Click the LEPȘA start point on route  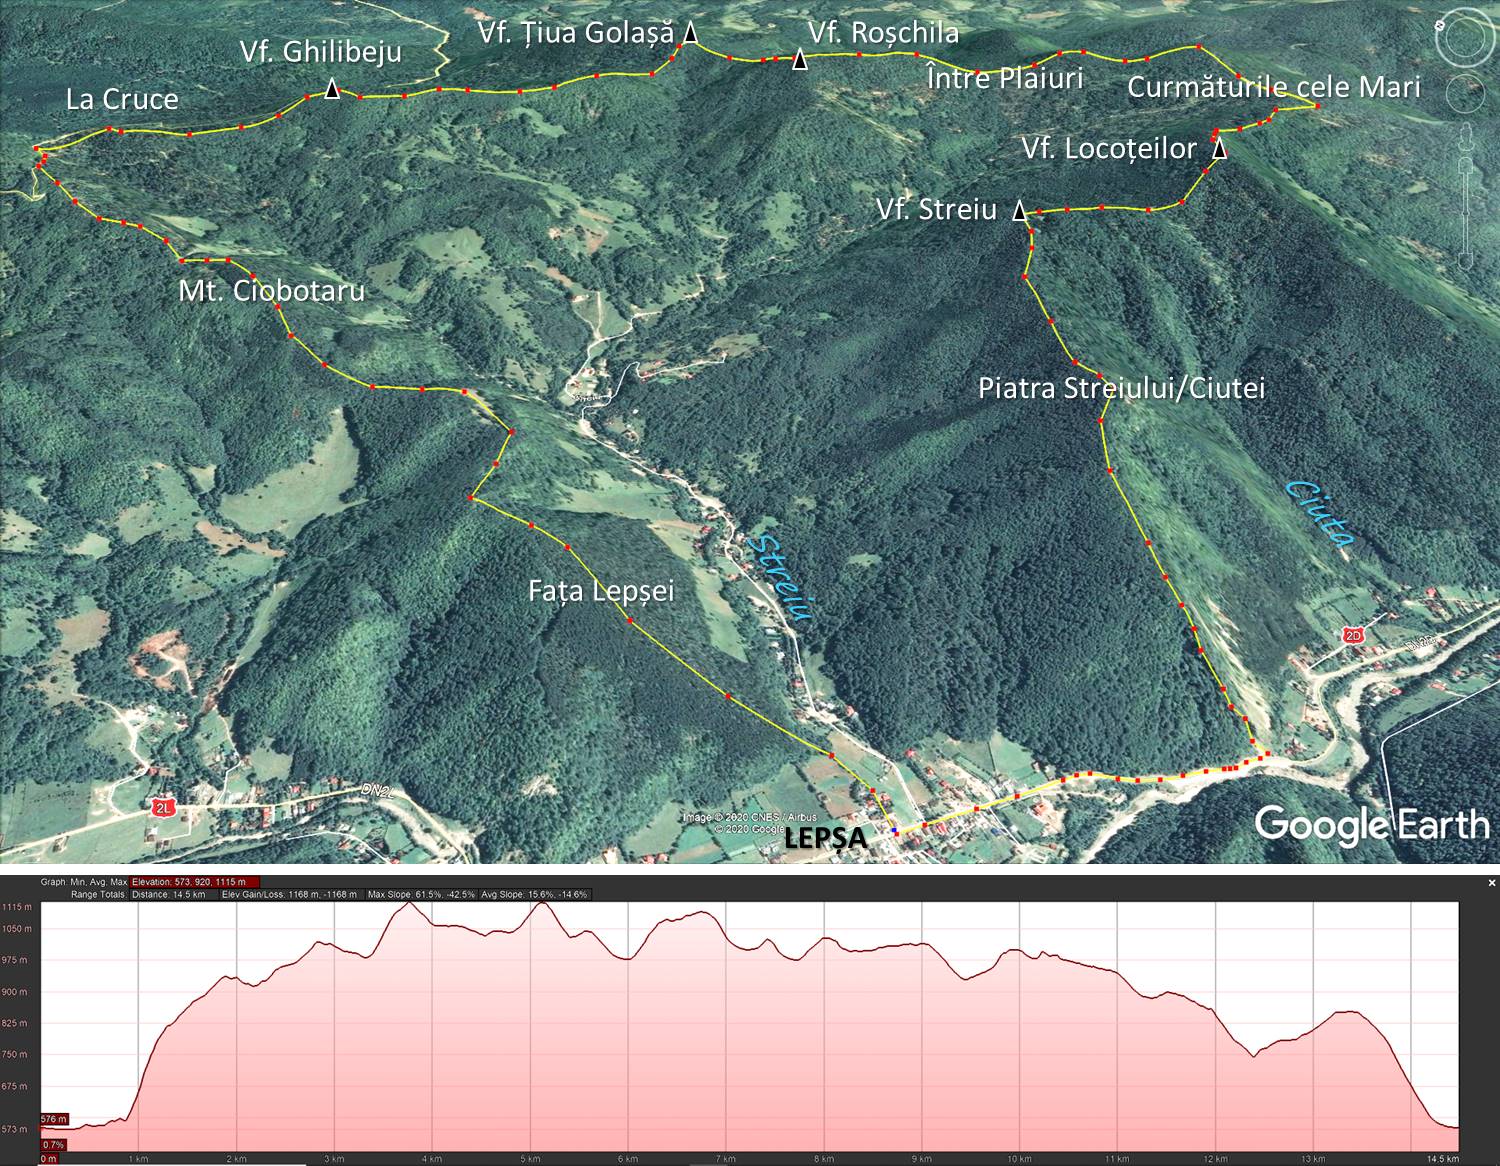895,832
